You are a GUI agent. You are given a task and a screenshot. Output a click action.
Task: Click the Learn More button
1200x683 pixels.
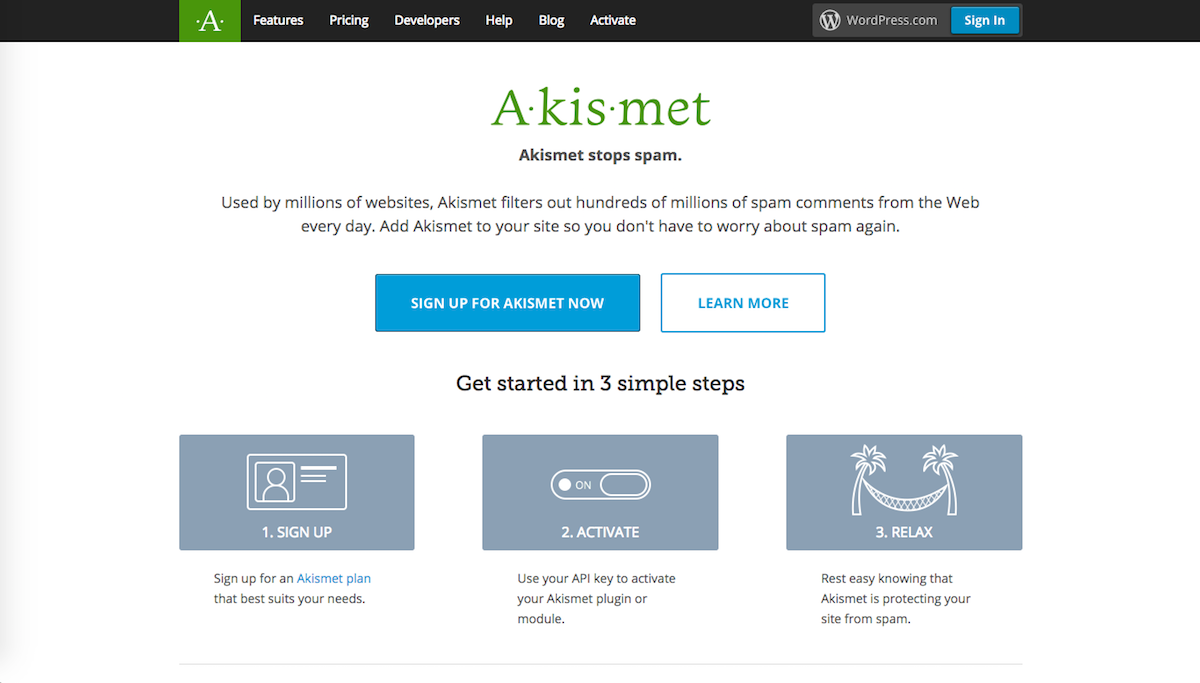[x=743, y=303]
